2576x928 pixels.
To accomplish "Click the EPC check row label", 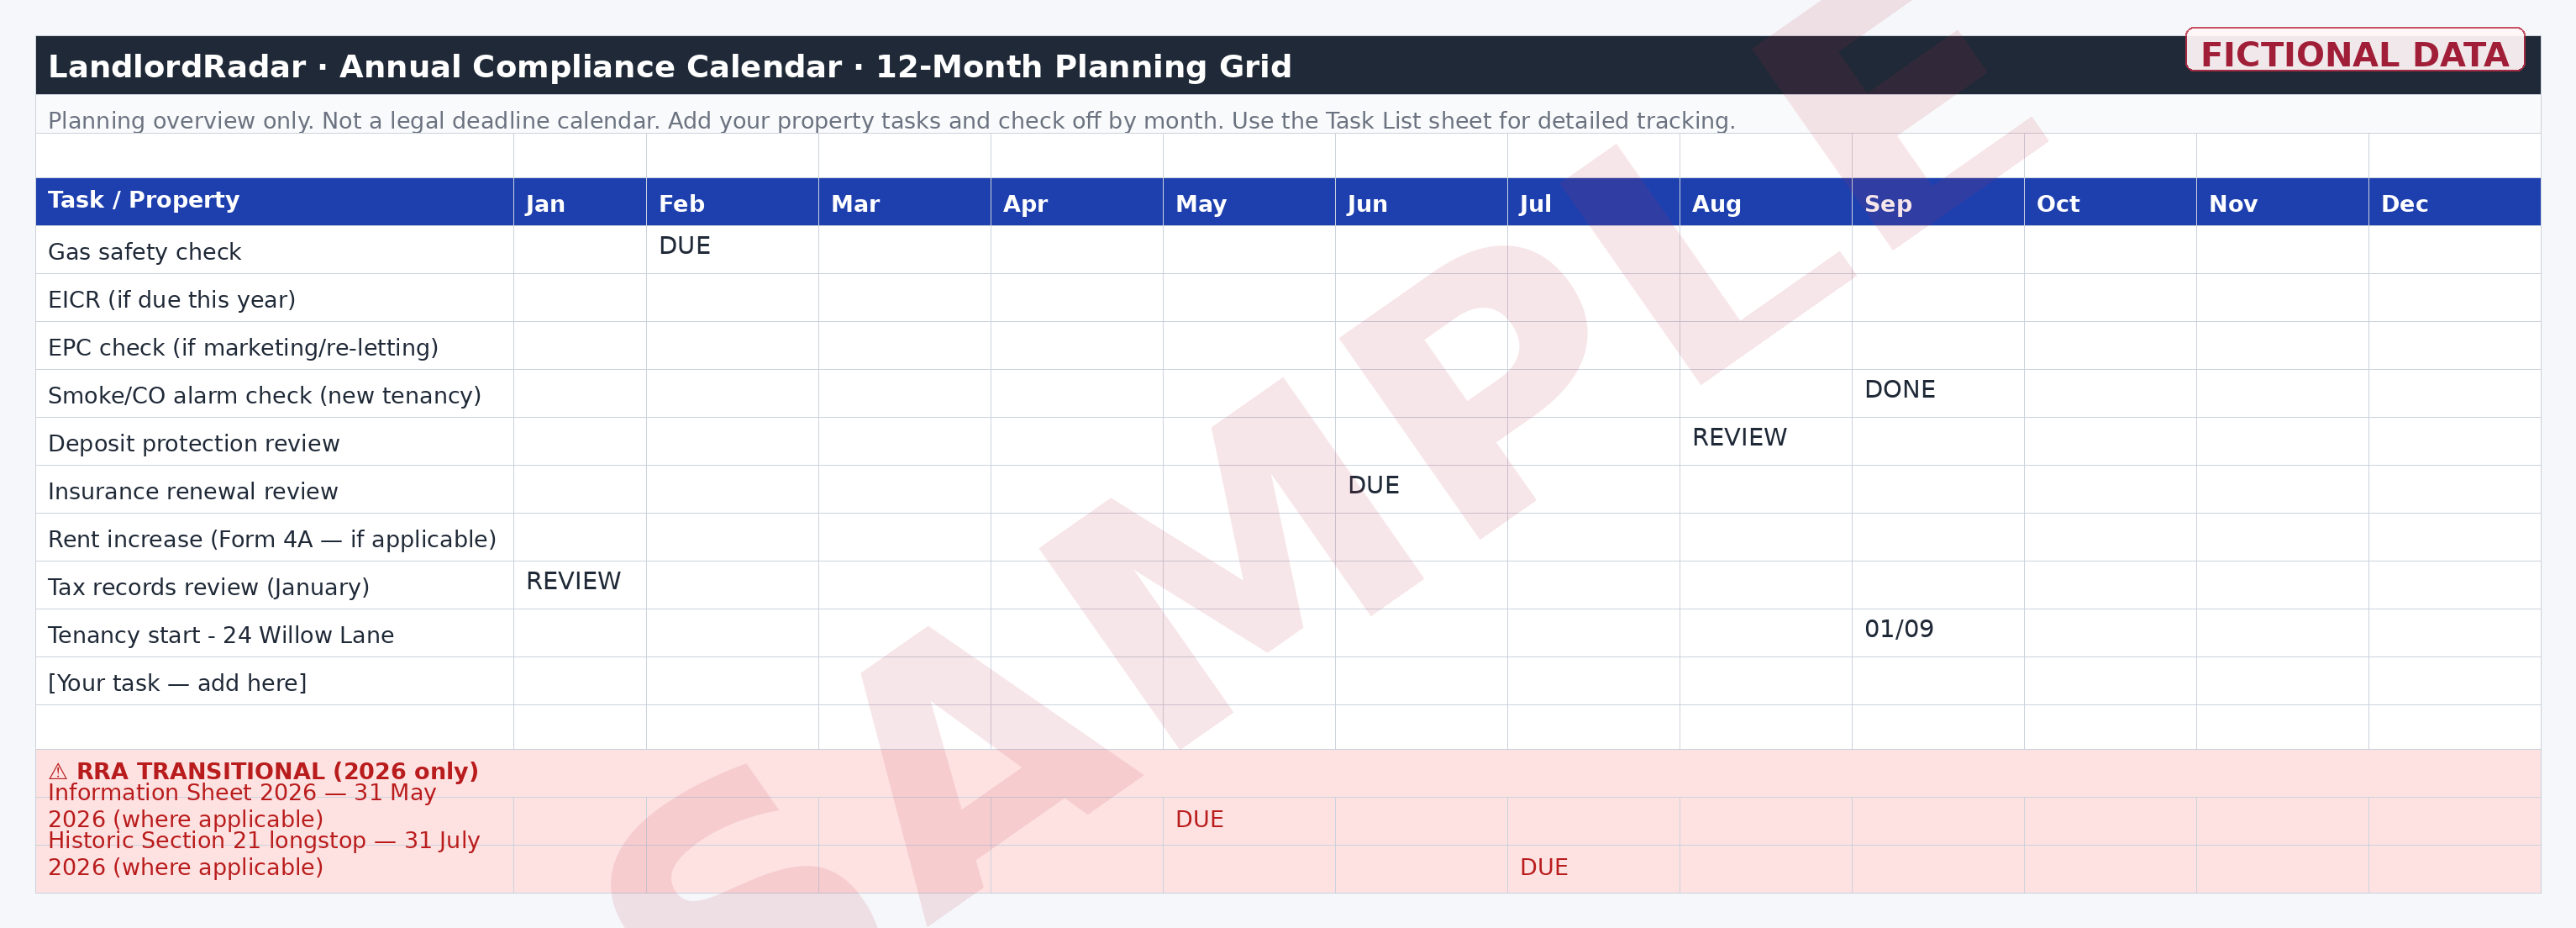I will point(243,348).
